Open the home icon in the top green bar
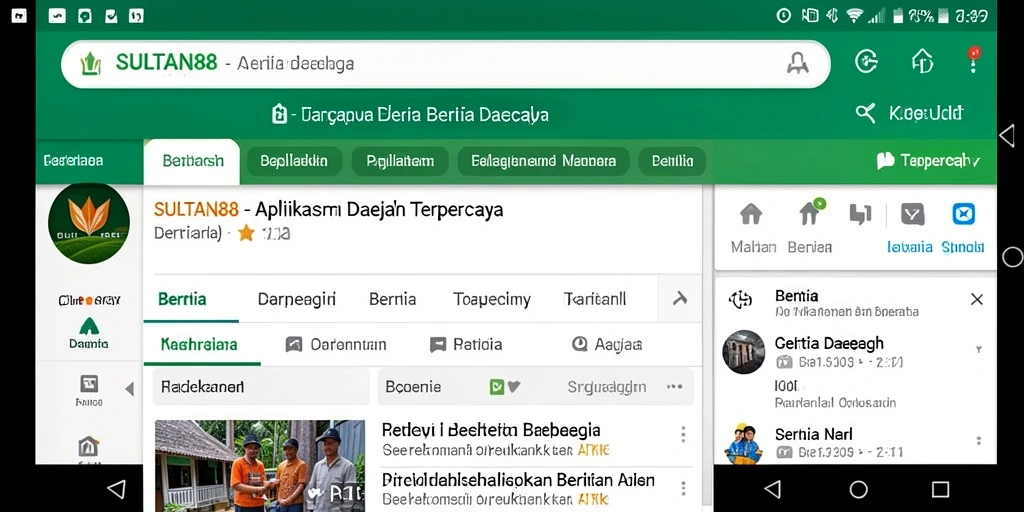Viewport: 1024px width, 512px height. pyautogui.click(x=922, y=61)
